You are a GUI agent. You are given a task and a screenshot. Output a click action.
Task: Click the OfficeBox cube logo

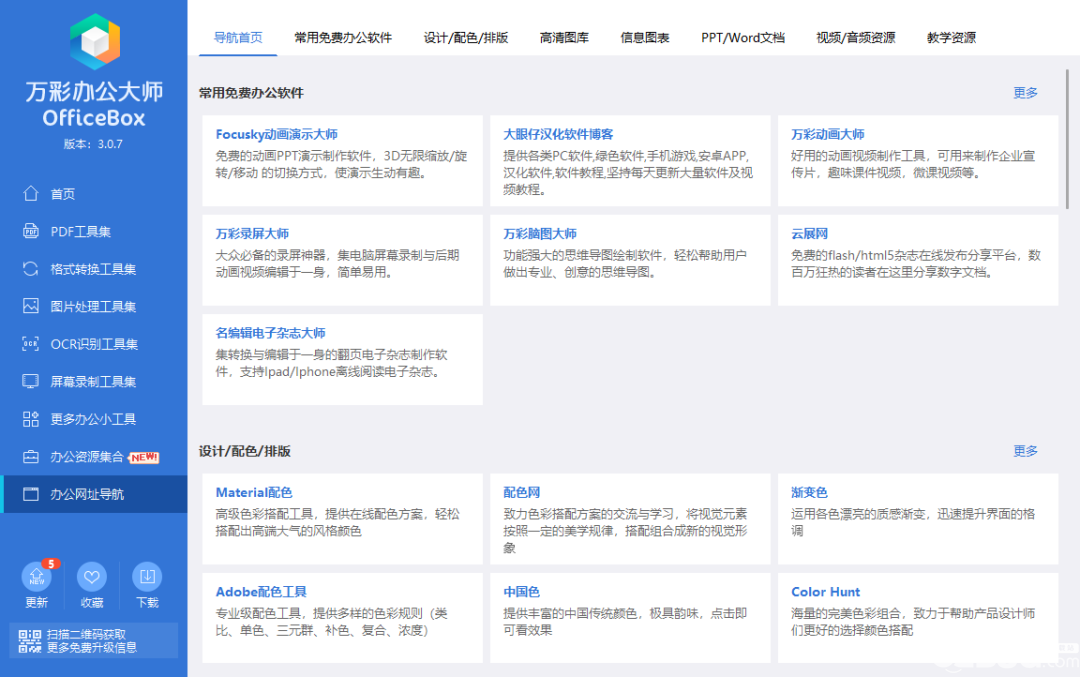(x=94, y=43)
